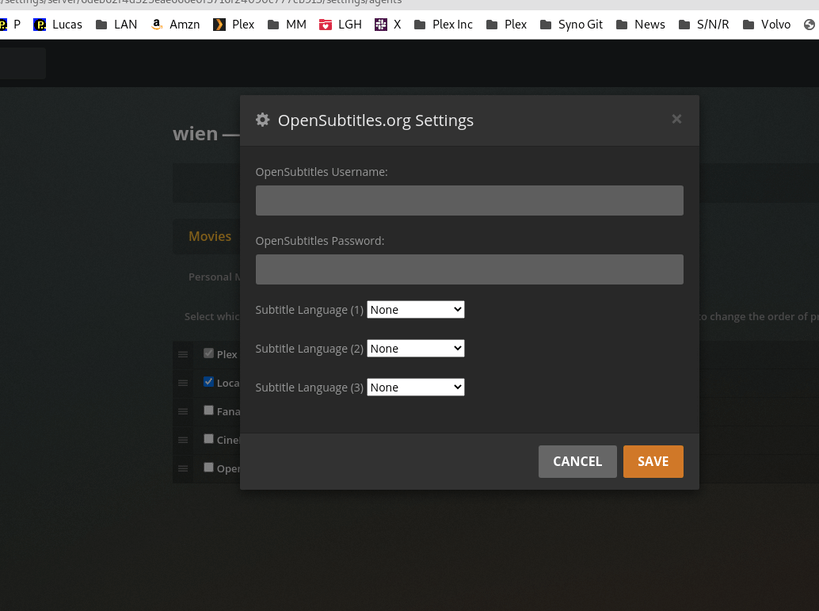Open Subtitle Language (1) dropdown
Image resolution: width=819 pixels, height=611 pixels.
pos(416,310)
